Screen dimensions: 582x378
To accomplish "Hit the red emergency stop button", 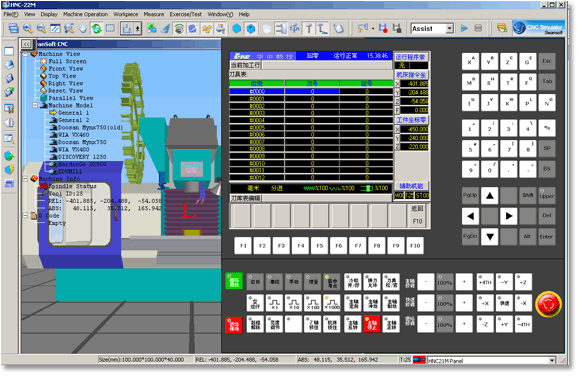I will (548, 304).
